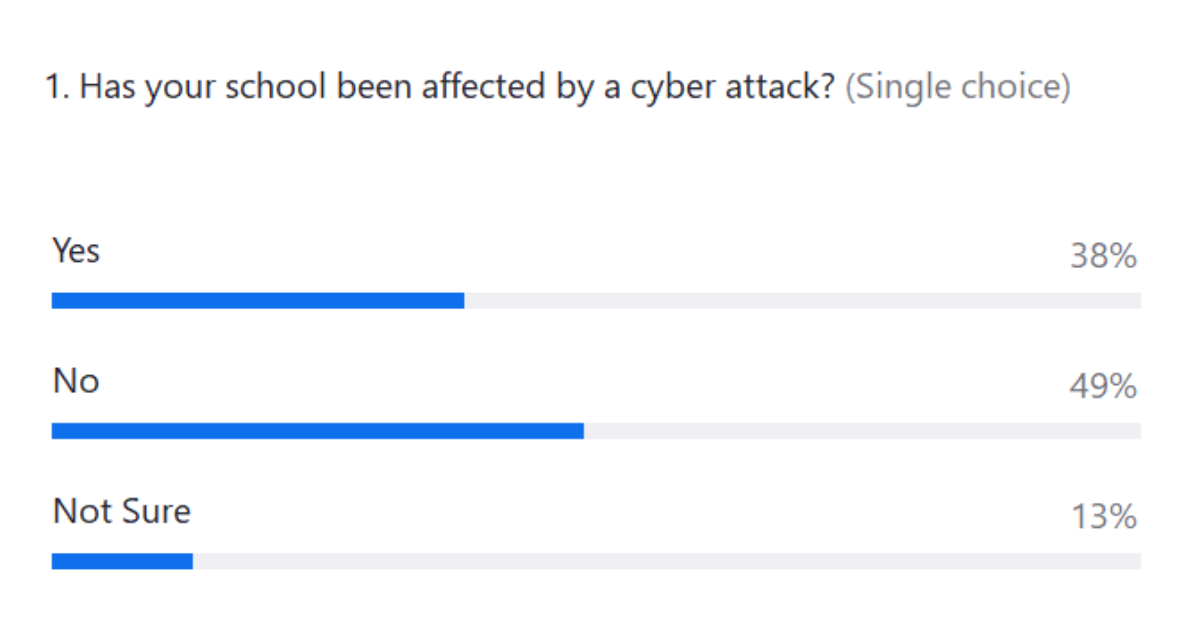This screenshot has width=1200, height=637.
Task: Click the blue filled part of No bar
Action: point(317,431)
